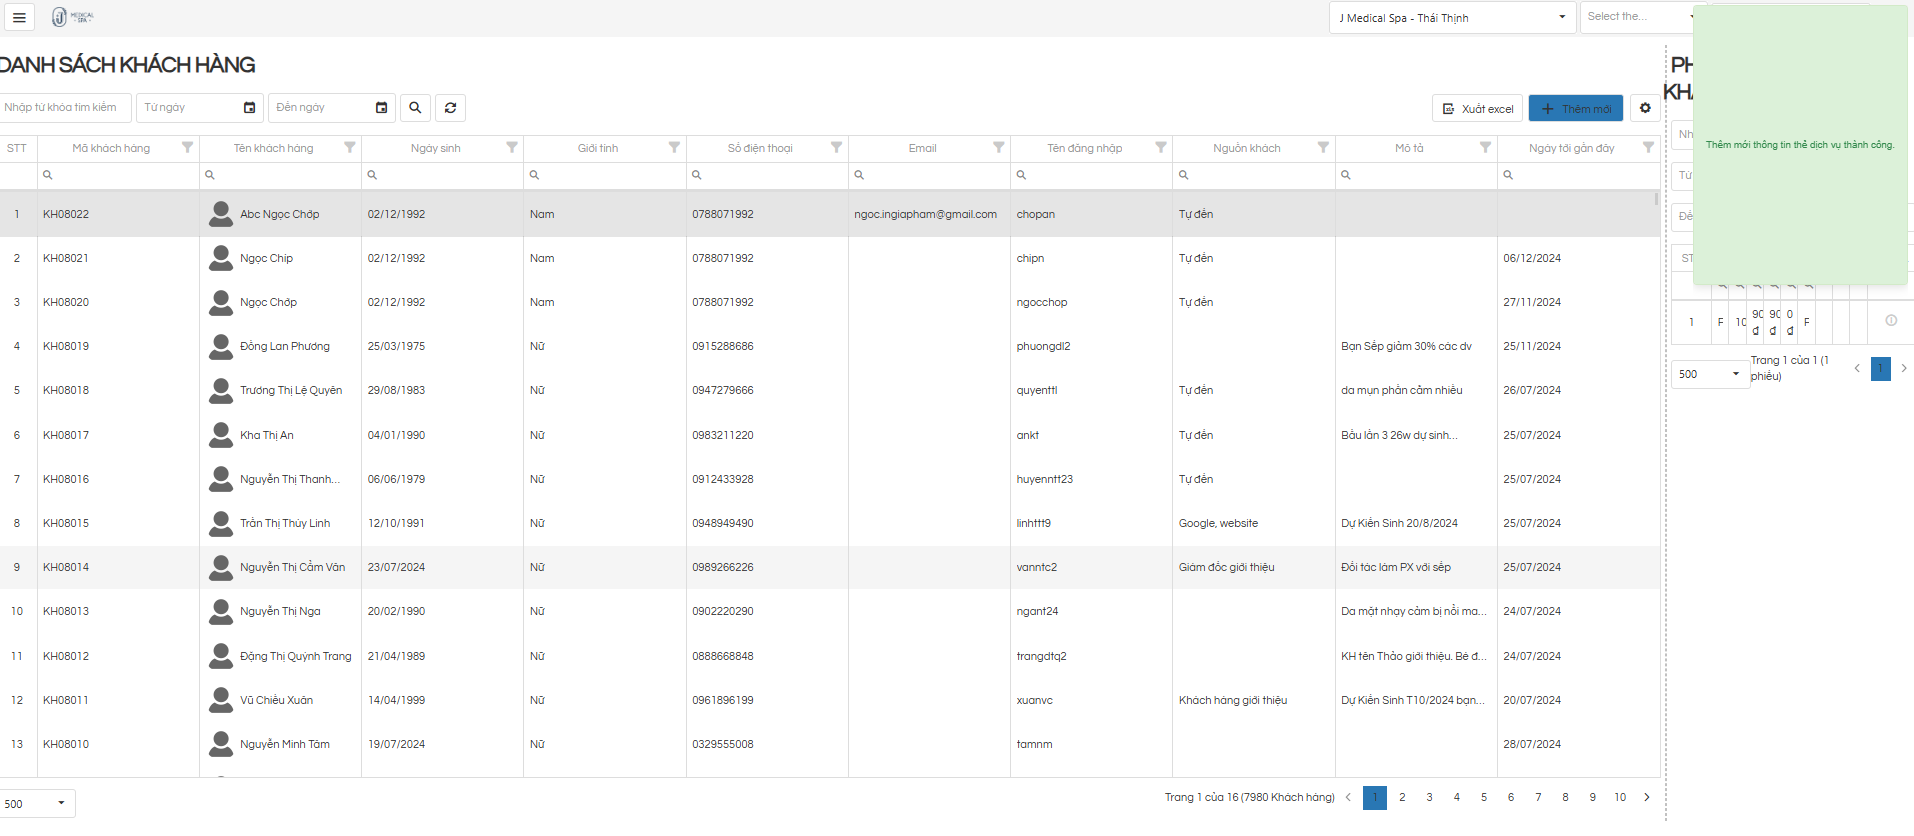The width and height of the screenshot is (1914, 836).
Task: Open page size dropdown in right panel
Action: (x=1735, y=374)
